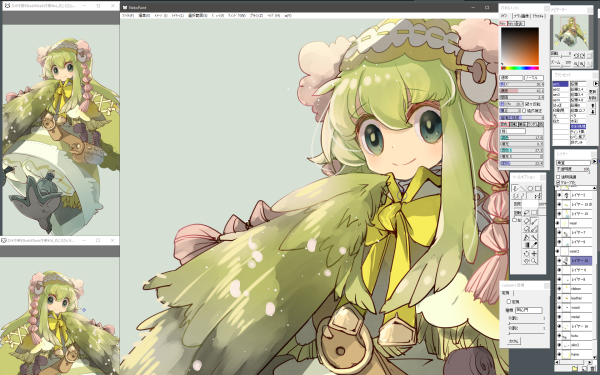Select the gradient fill tool
The image size is (600, 375).
click(527, 245)
